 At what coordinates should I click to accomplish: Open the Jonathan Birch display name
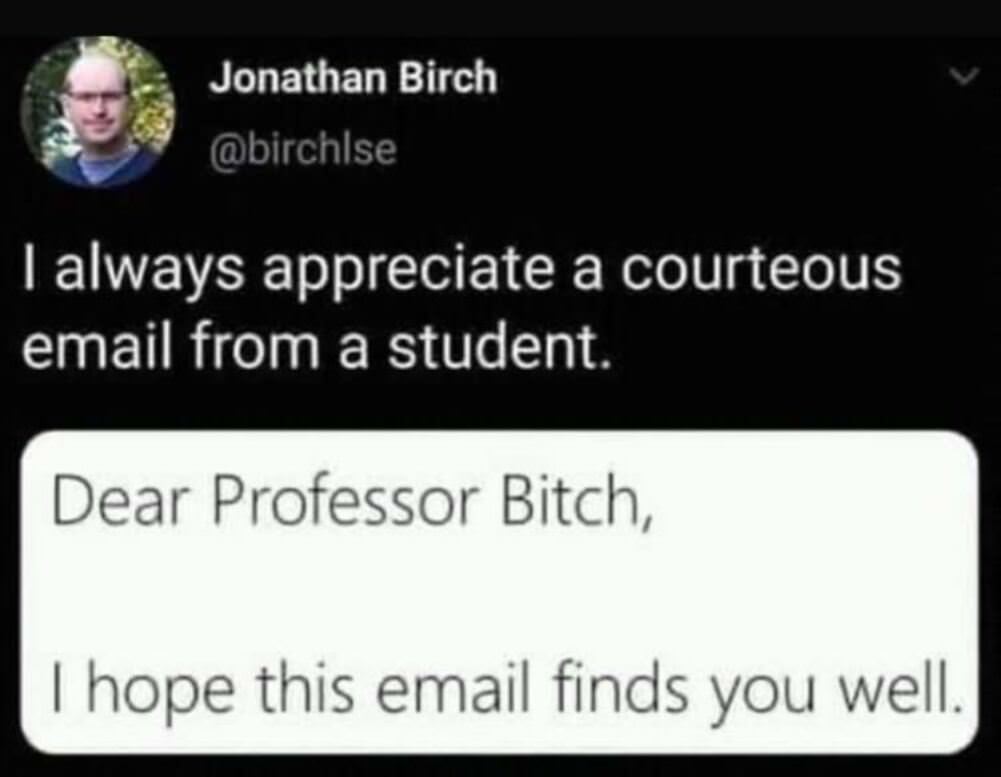pyautogui.click(x=354, y=78)
